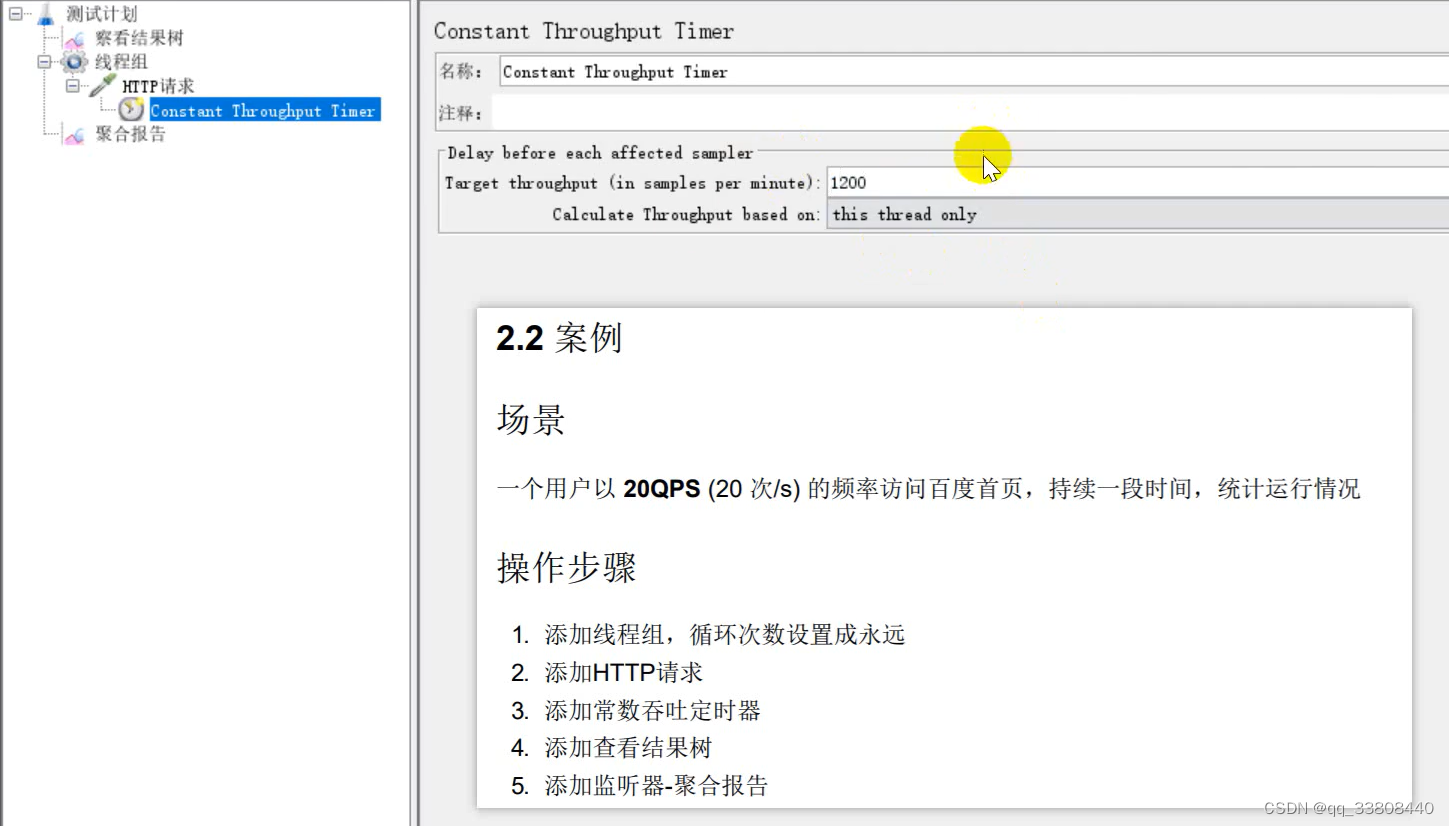Click the 2.2 案例 heading
This screenshot has width=1449, height=826.
pos(559,338)
